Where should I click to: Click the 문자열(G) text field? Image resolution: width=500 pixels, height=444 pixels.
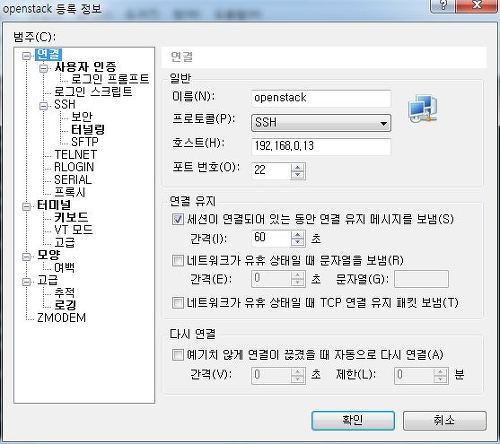(x=421, y=279)
